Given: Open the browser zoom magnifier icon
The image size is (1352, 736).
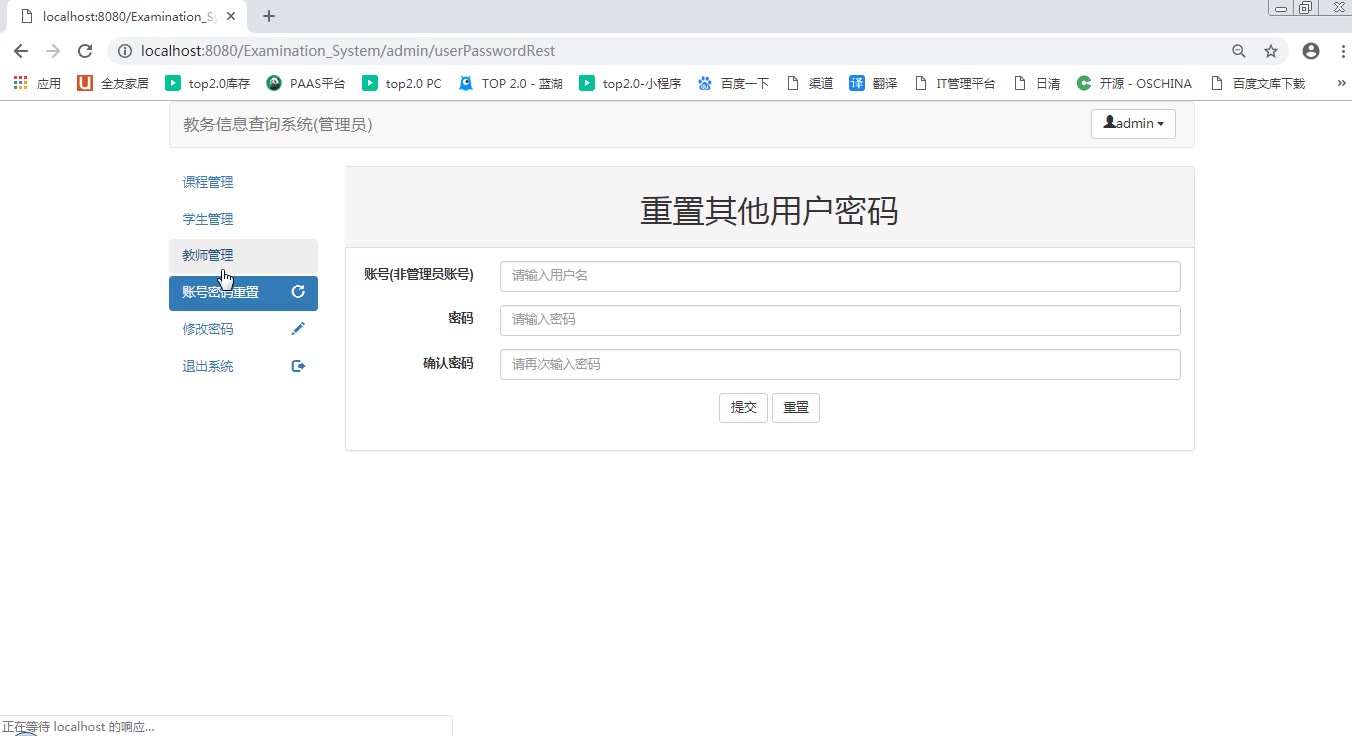Looking at the screenshot, I should [1239, 51].
